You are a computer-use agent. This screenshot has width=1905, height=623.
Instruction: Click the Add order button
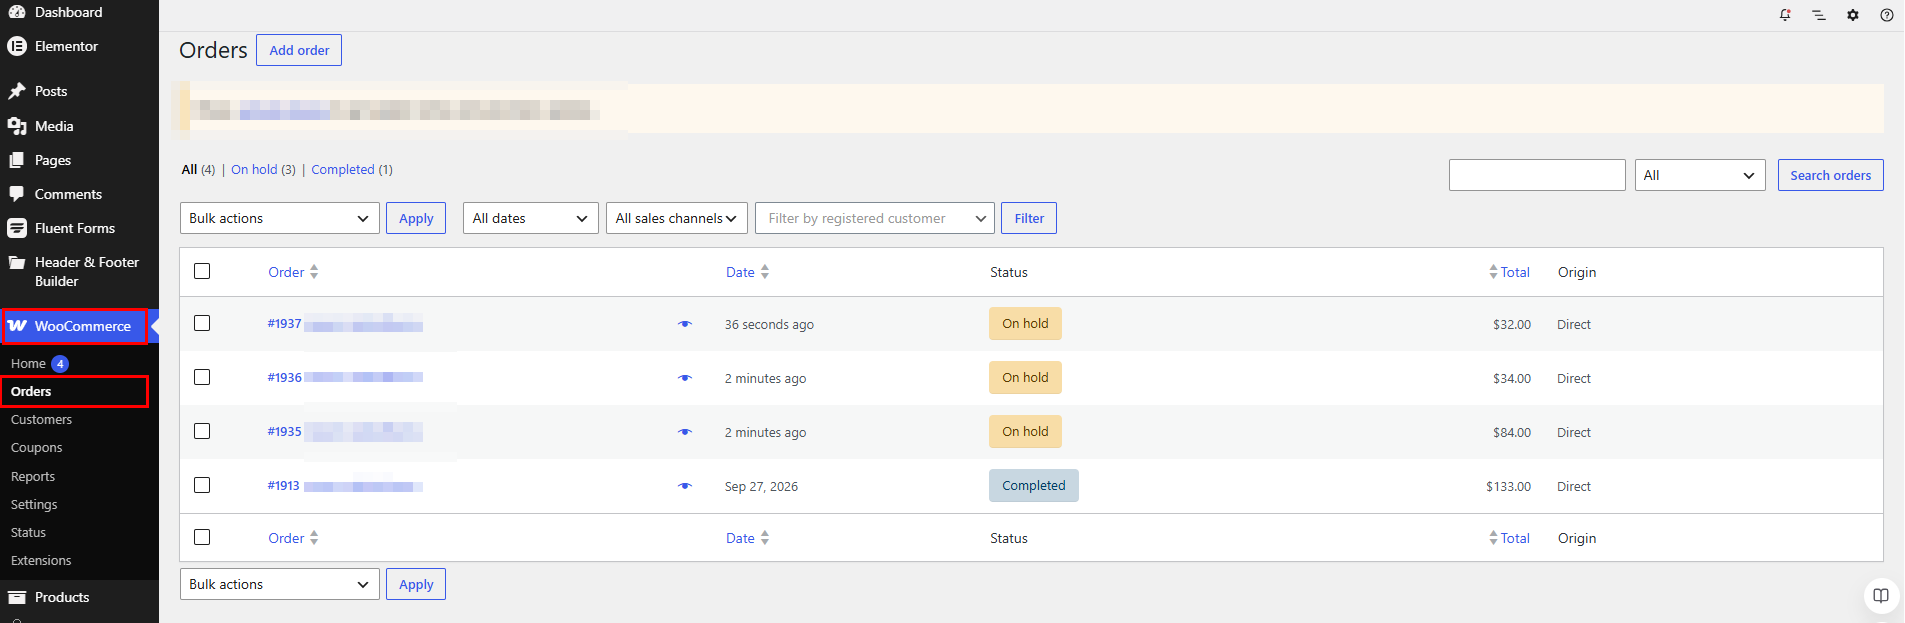299,50
